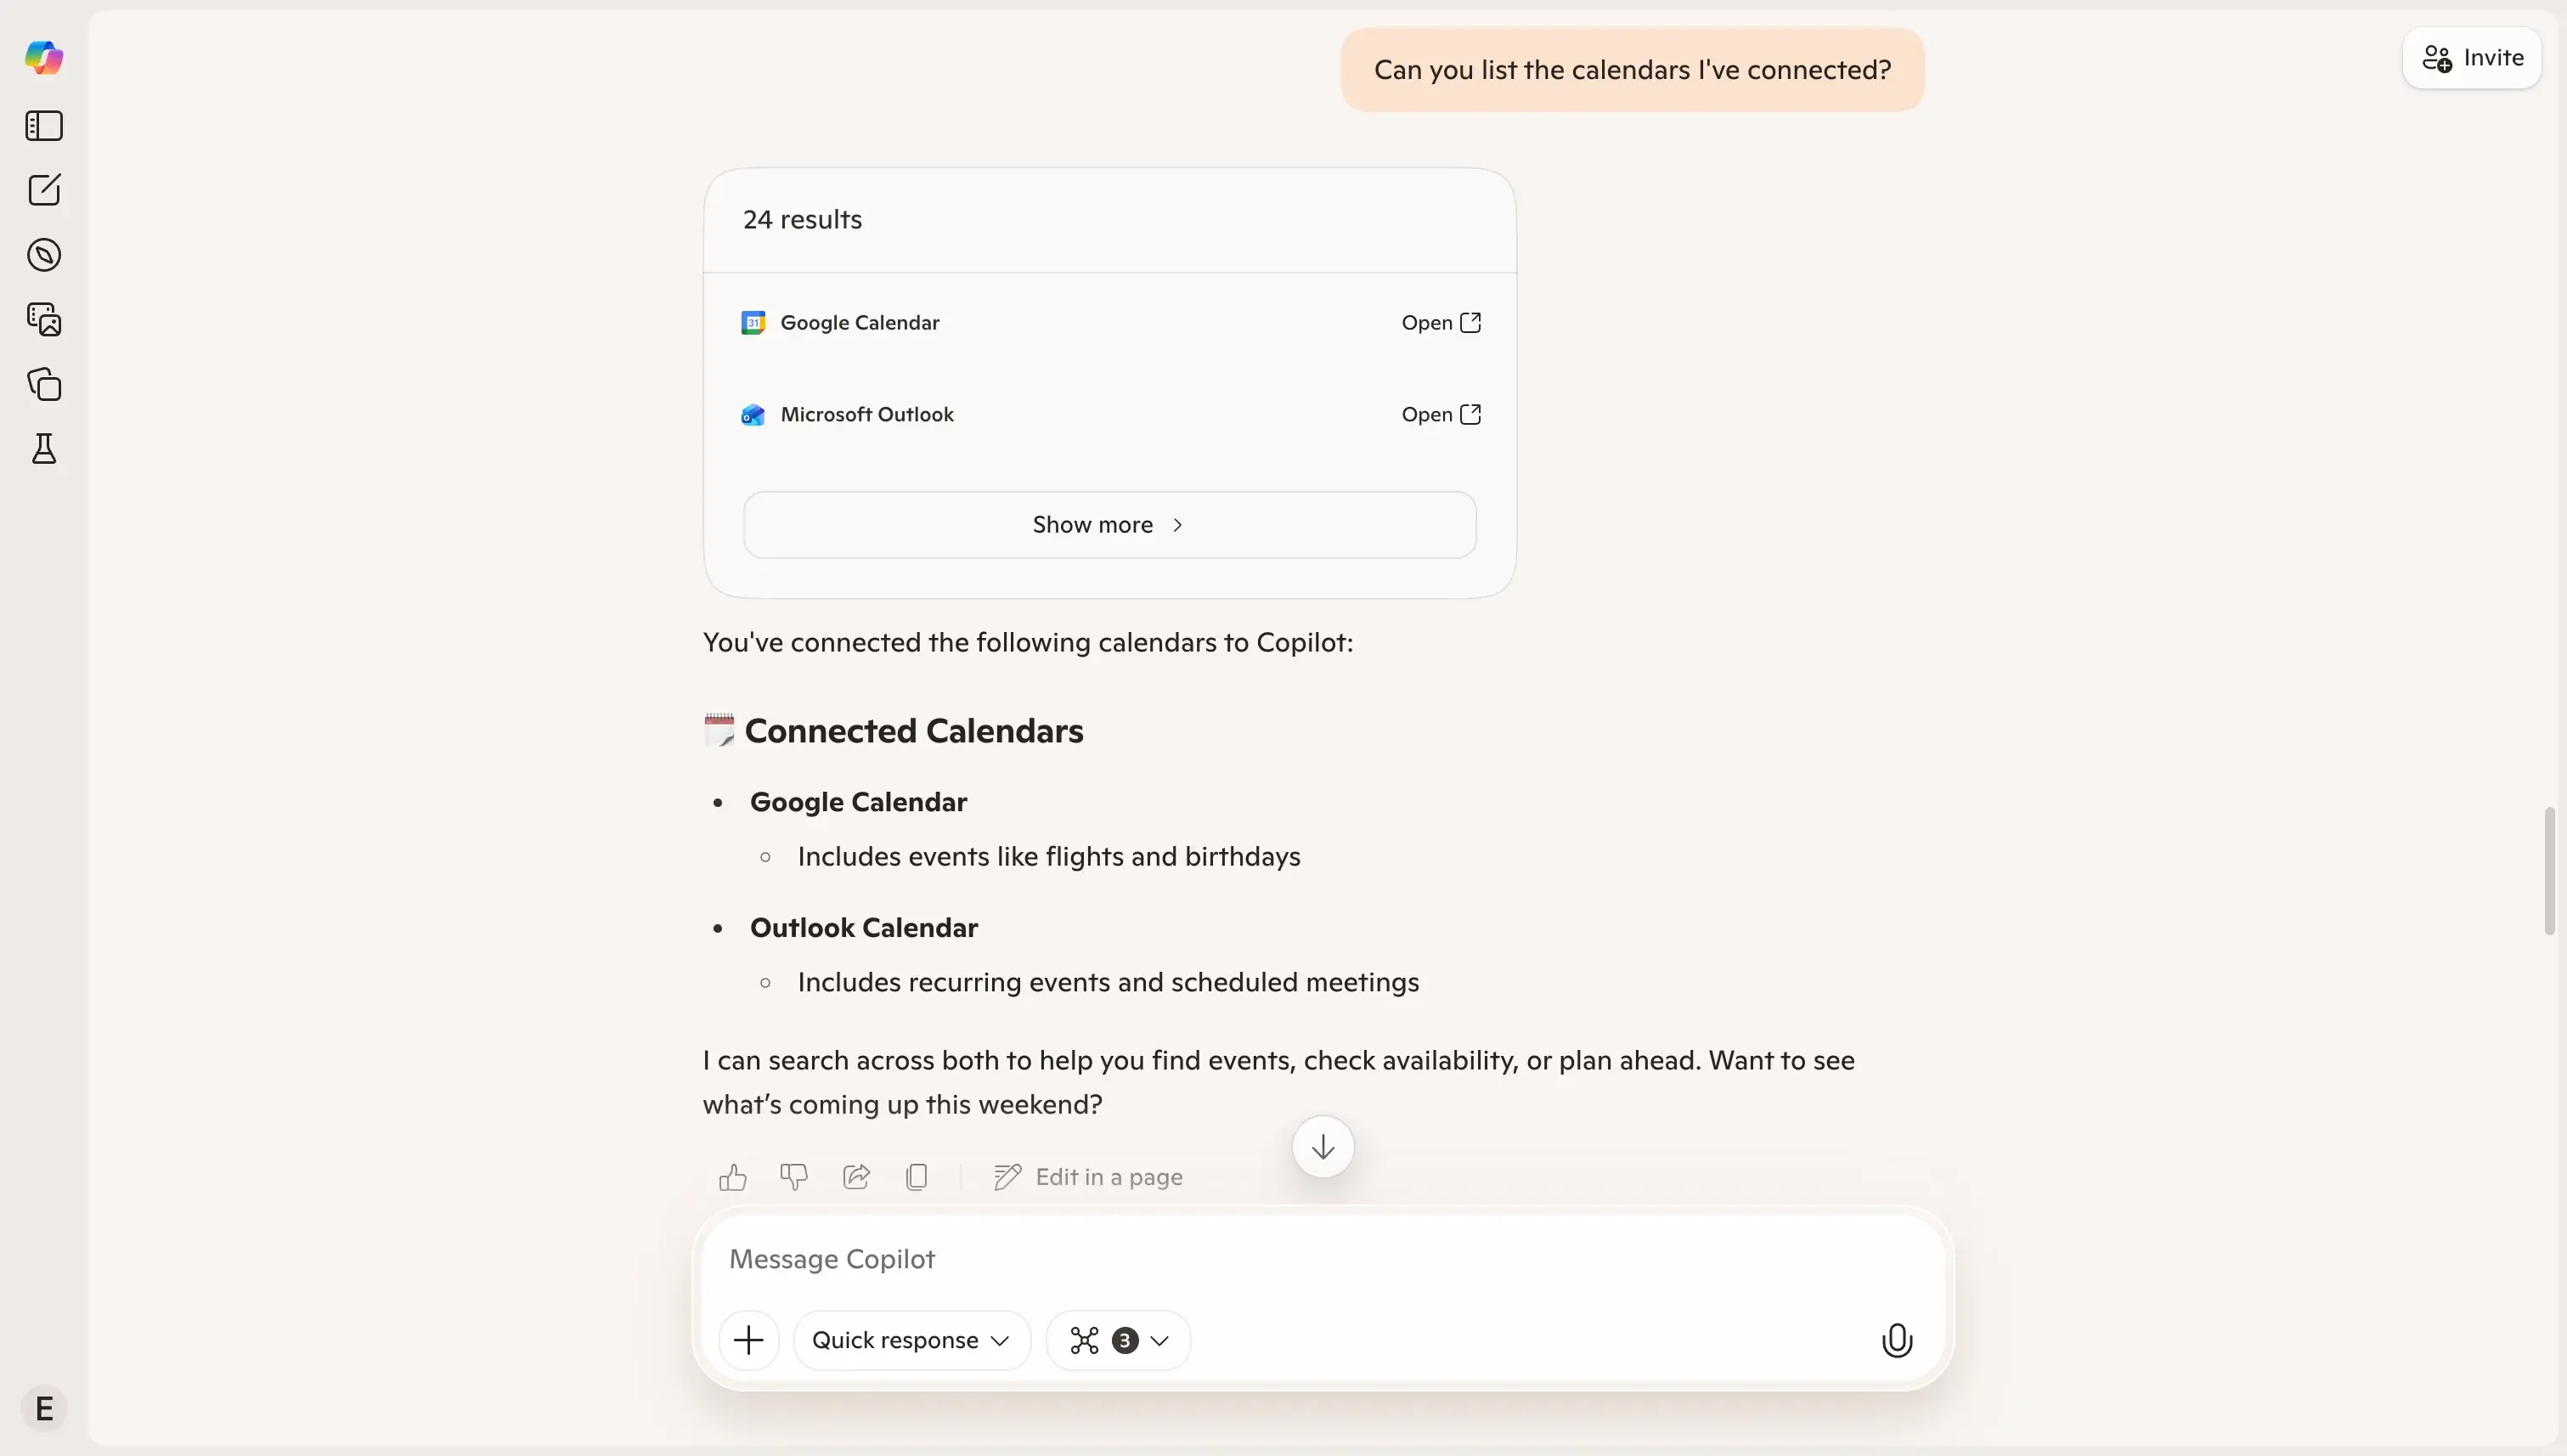Open the image gallery icon in sidebar

43,318
